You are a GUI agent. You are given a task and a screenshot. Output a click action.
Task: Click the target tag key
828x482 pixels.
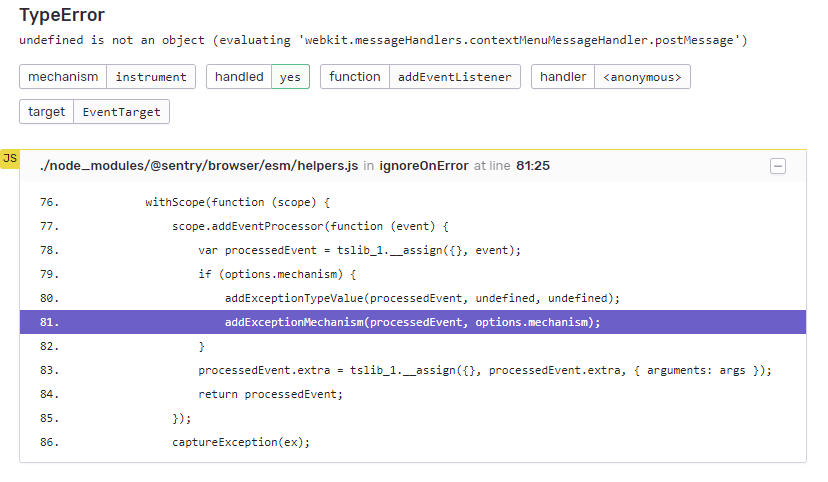(x=46, y=111)
